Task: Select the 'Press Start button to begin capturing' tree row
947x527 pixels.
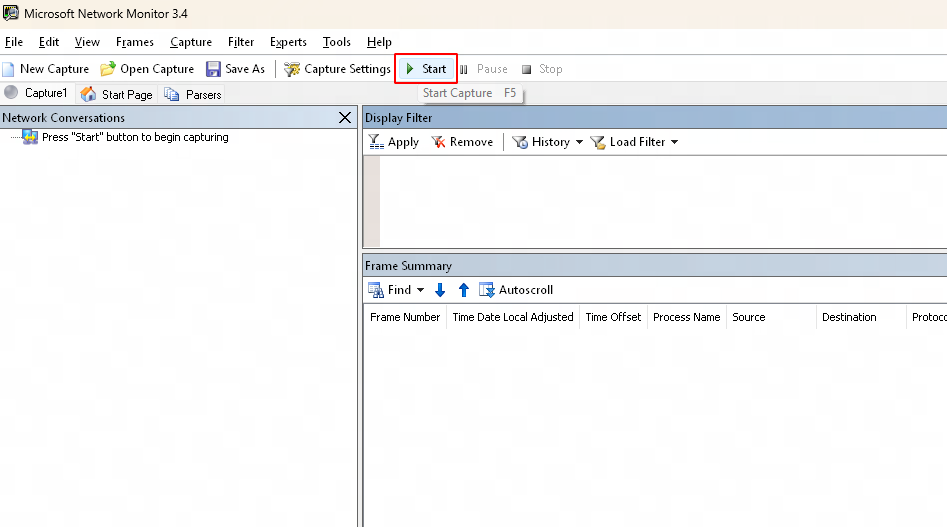Action: coord(135,138)
